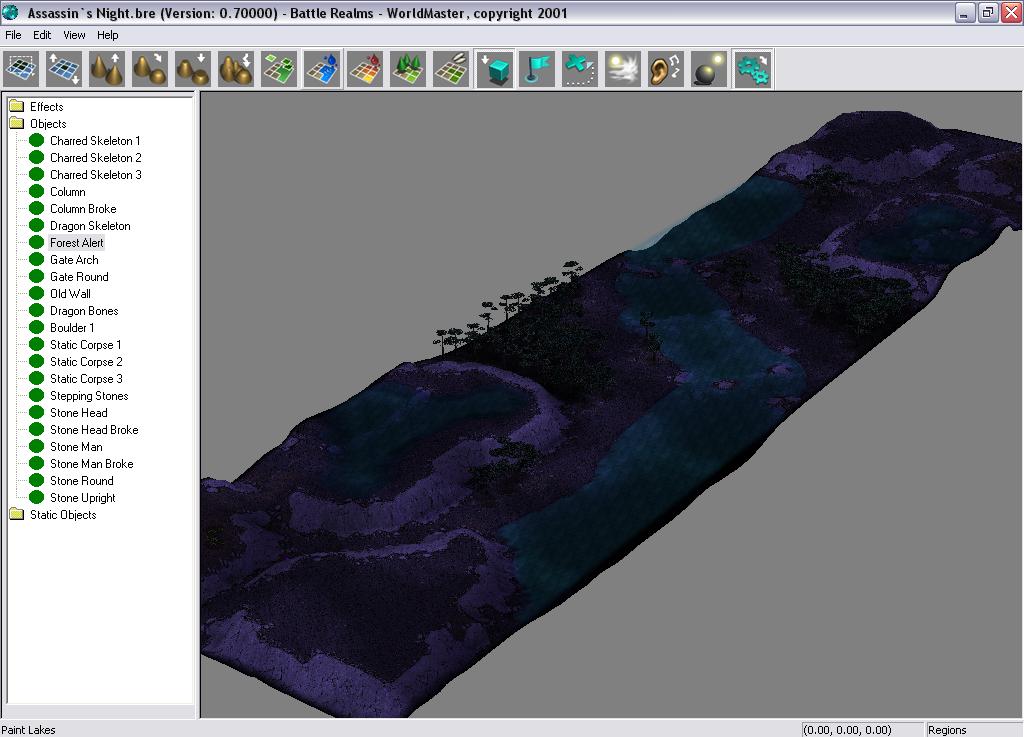Click the ear sound tool icon

666,69
